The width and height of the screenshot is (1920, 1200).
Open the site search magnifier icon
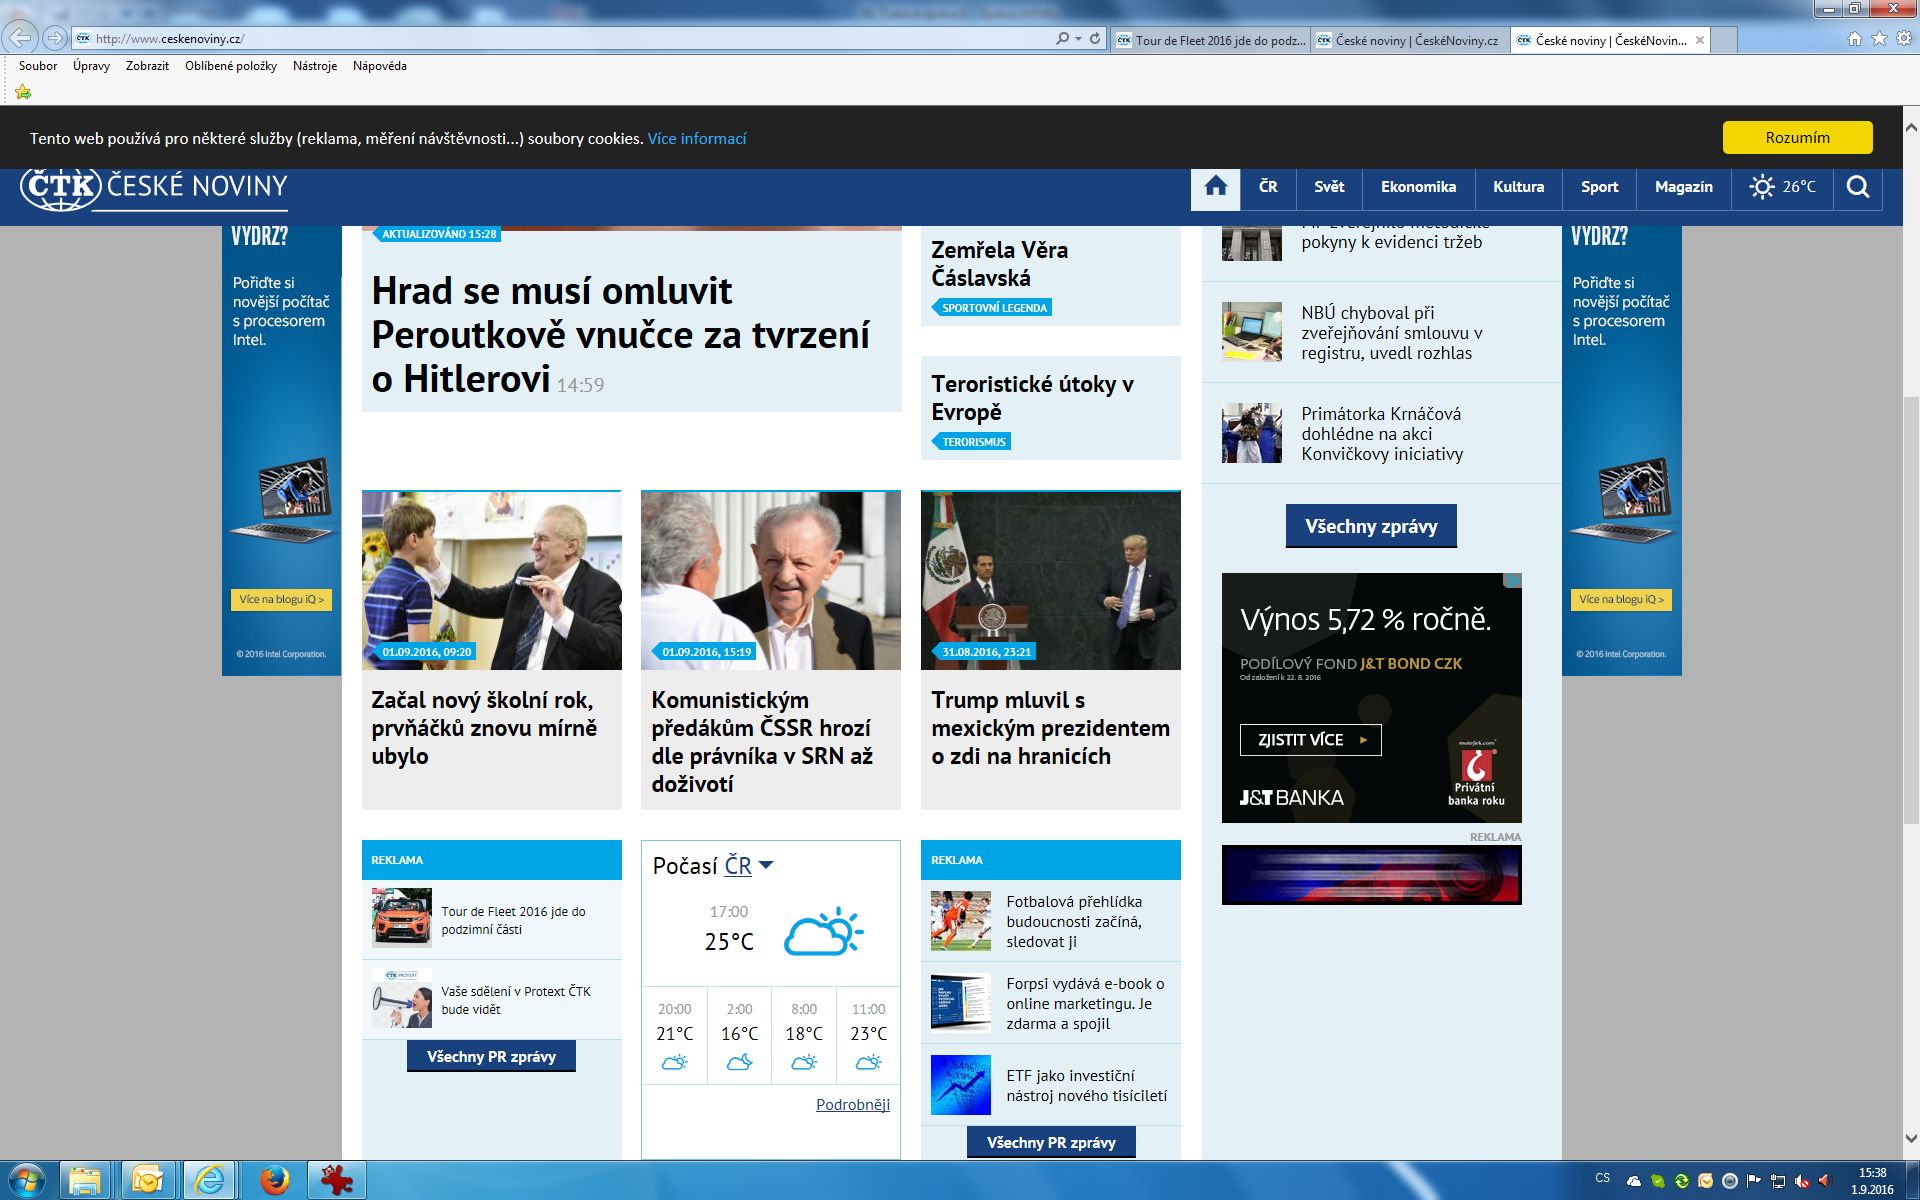(1858, 187)
